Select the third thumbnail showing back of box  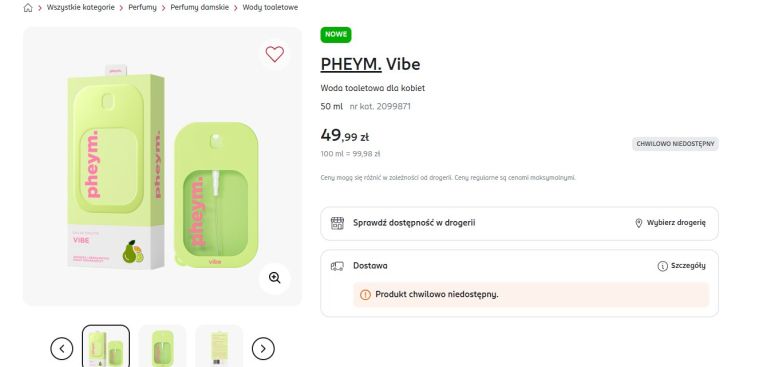[x=219, y=346]
